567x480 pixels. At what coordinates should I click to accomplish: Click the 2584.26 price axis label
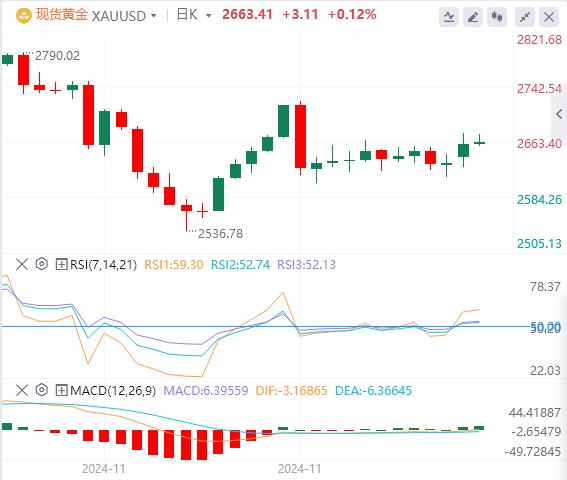[x=539, y=200]
